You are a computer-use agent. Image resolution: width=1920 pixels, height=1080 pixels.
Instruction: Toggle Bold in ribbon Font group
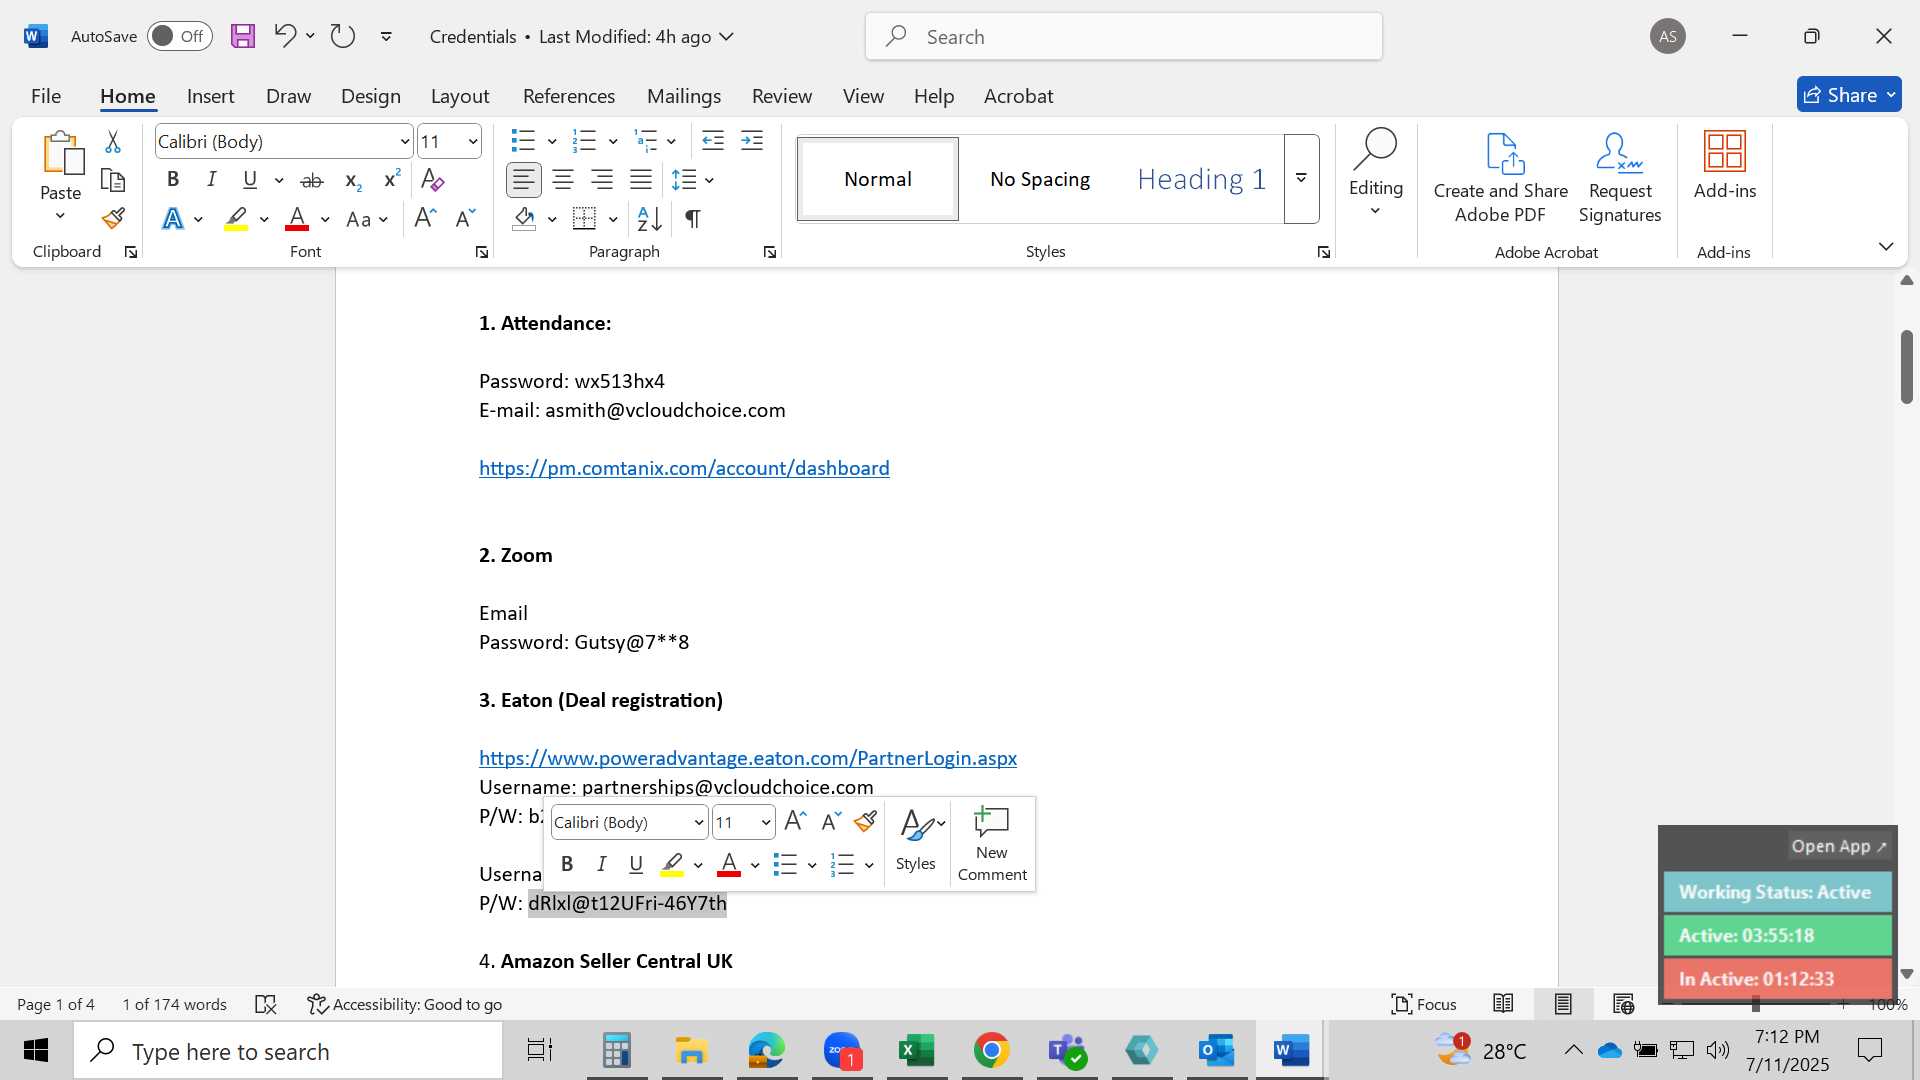(173, 180)
